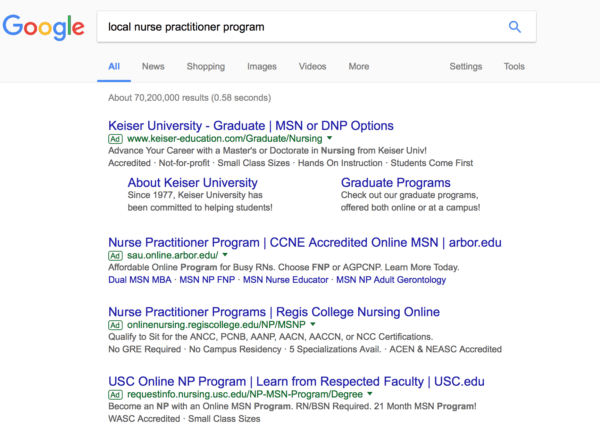Click the blue search magnifier icon

coord(515,27)
